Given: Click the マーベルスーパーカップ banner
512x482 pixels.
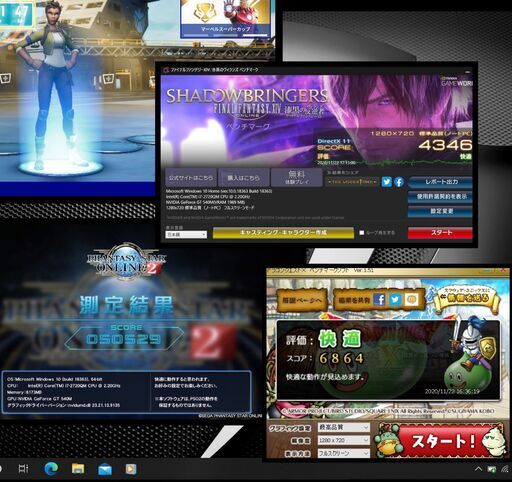Looking at the screenshot, I should pyautogui.click(x=225, y=19).
